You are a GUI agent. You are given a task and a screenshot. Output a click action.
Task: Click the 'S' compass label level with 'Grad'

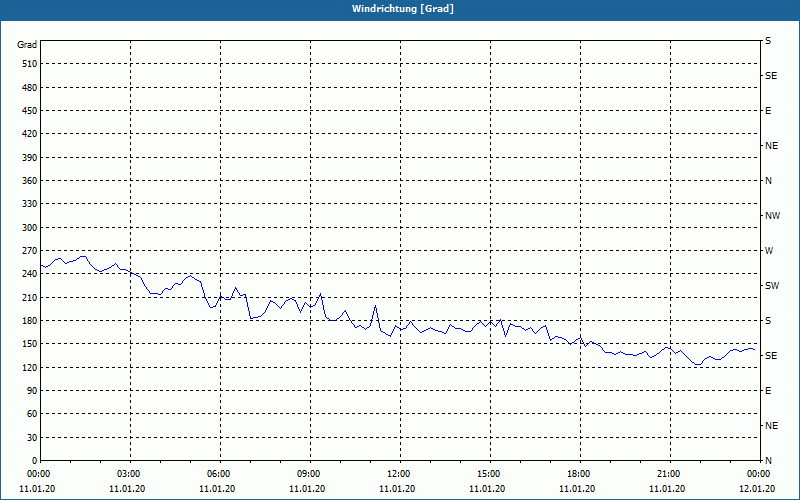tap(768, 41)
